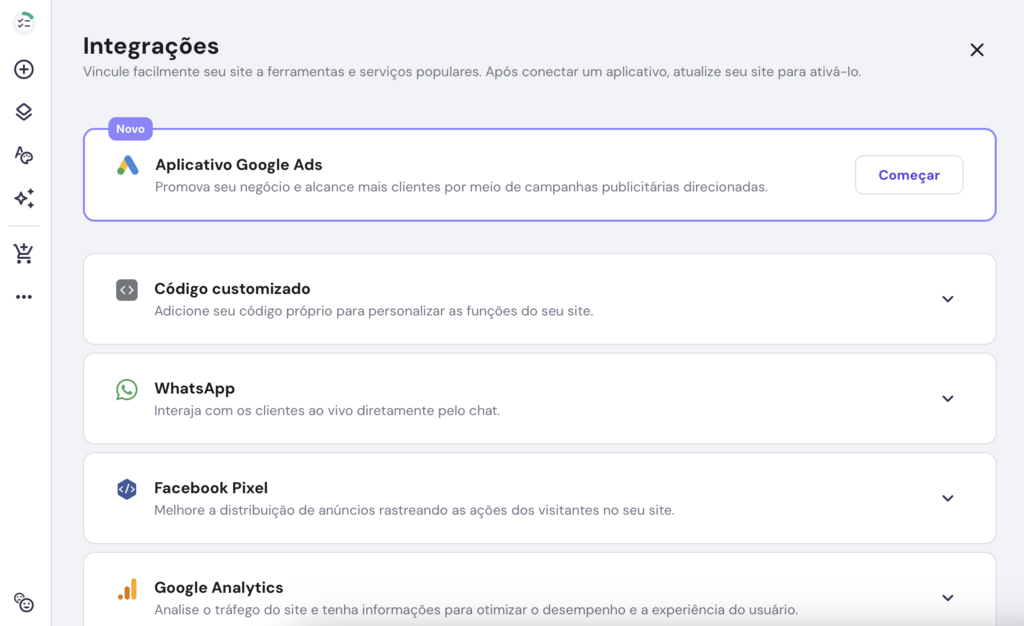1024x626 pixels.
Task: Open the feedback smiley icon at bottom
Action: click(24, 603)
